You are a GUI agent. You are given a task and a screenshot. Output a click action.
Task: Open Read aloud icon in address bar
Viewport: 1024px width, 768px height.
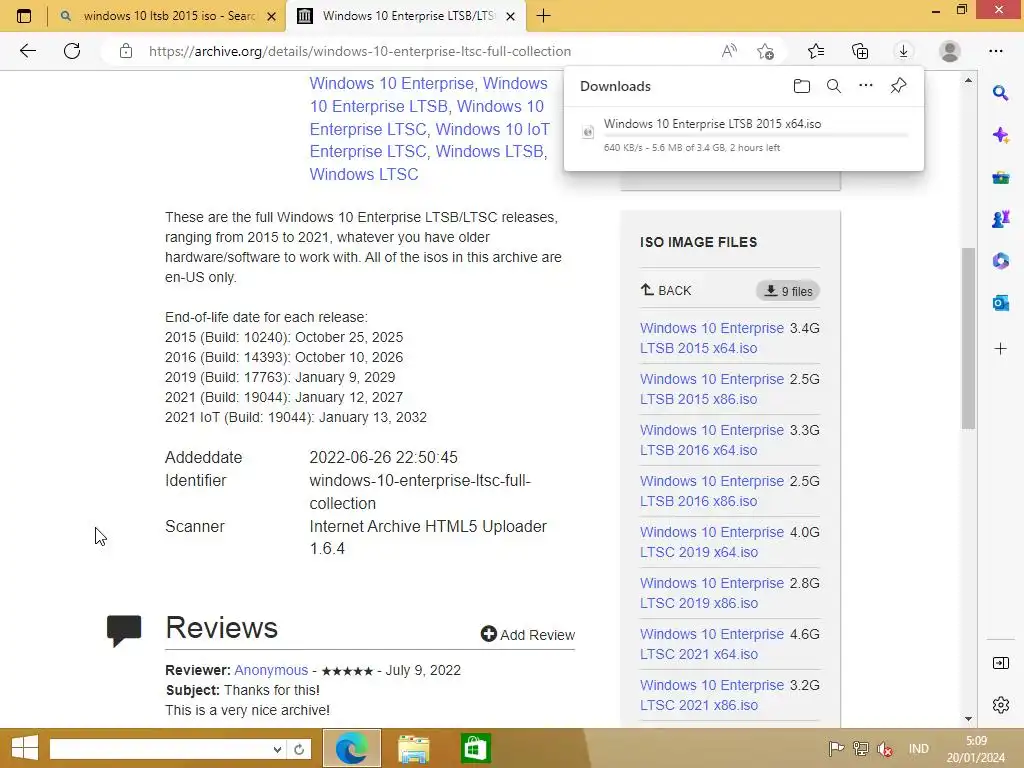coord(729,51)
